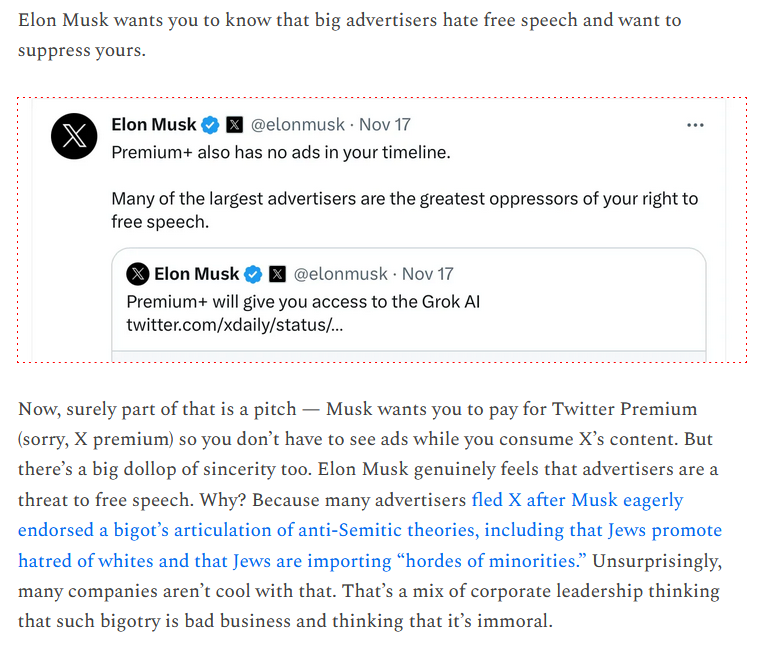Click X affiliate badge beside main tweet name
Screen dimensions: 763x646
coord(234,125)
